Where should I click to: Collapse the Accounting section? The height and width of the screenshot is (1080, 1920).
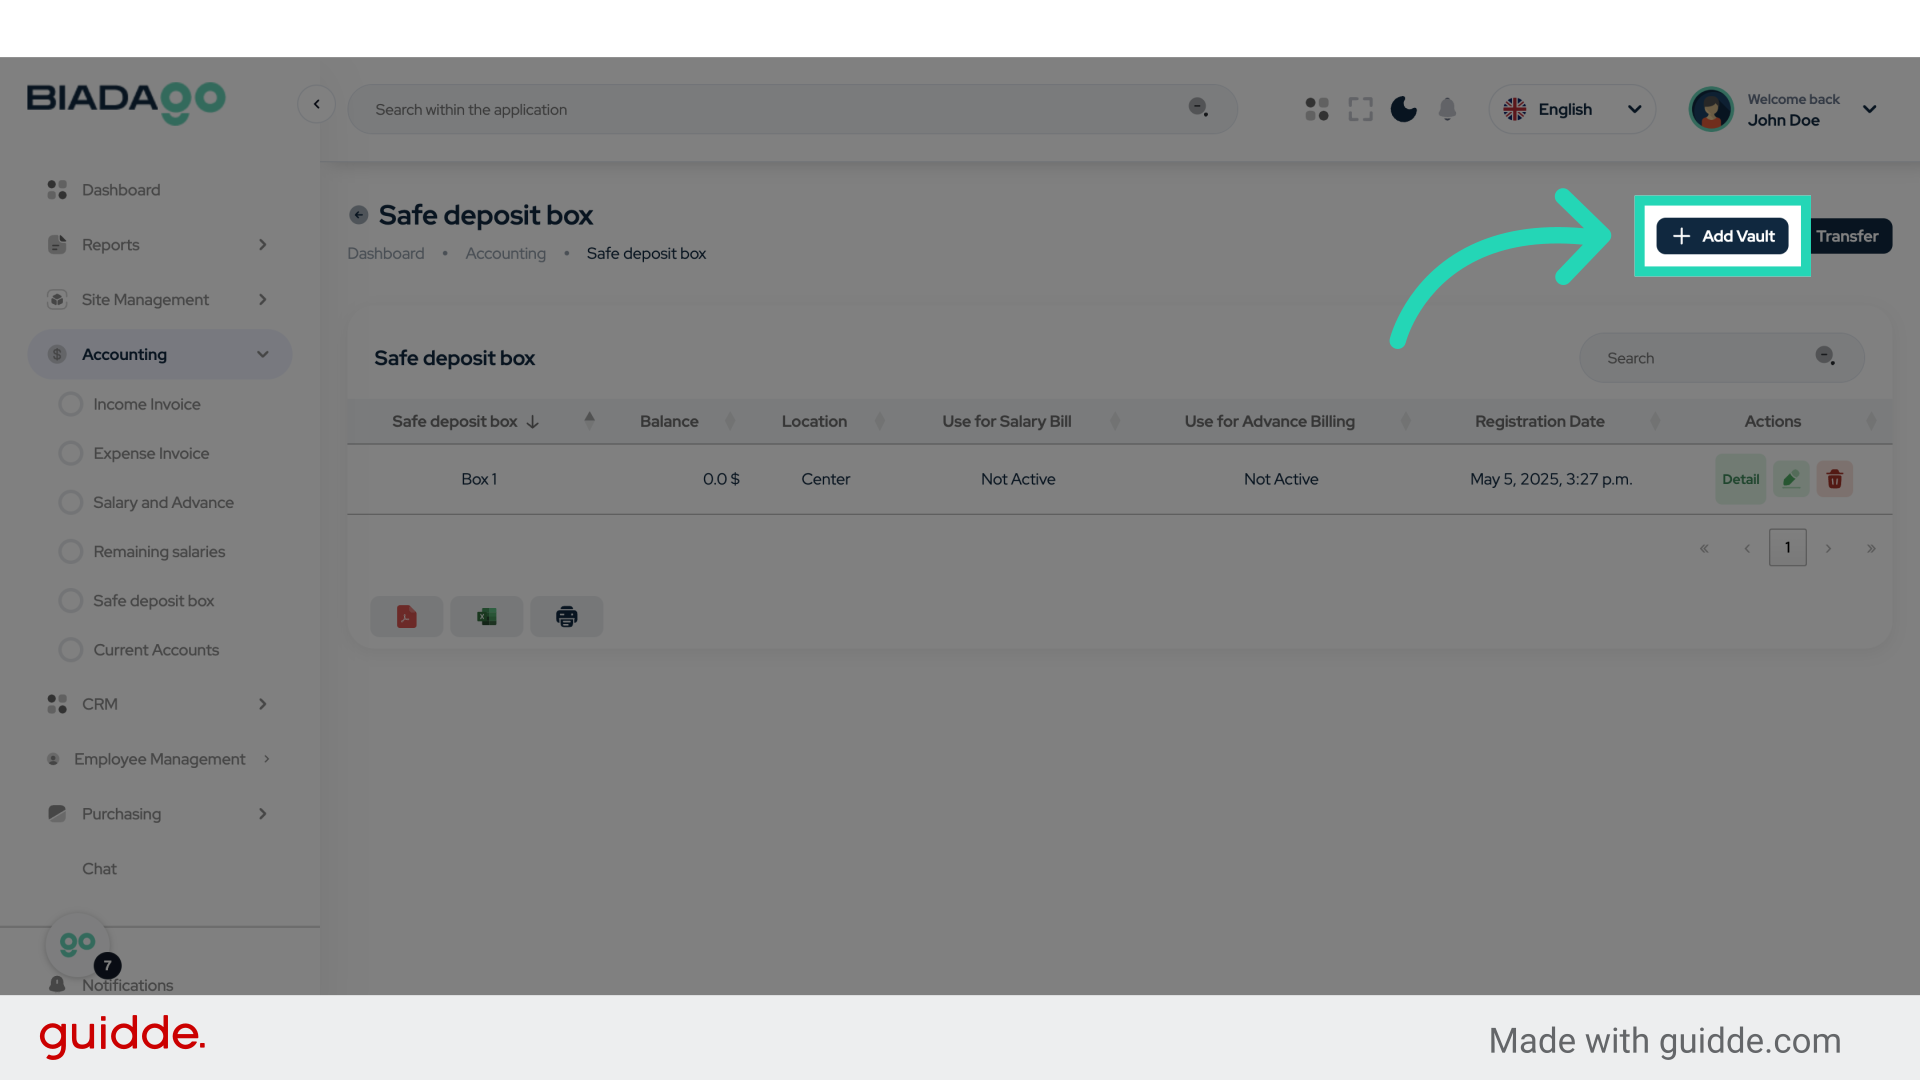[160, 354]
